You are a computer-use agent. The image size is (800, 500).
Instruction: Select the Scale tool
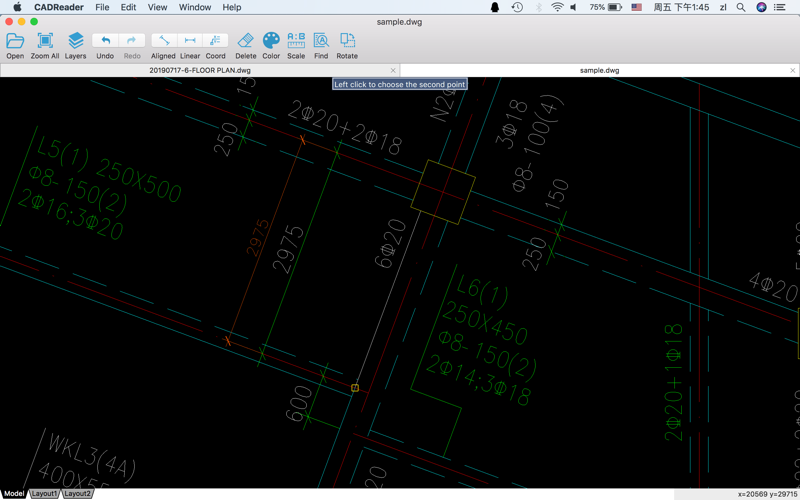[x=296, y=45]
